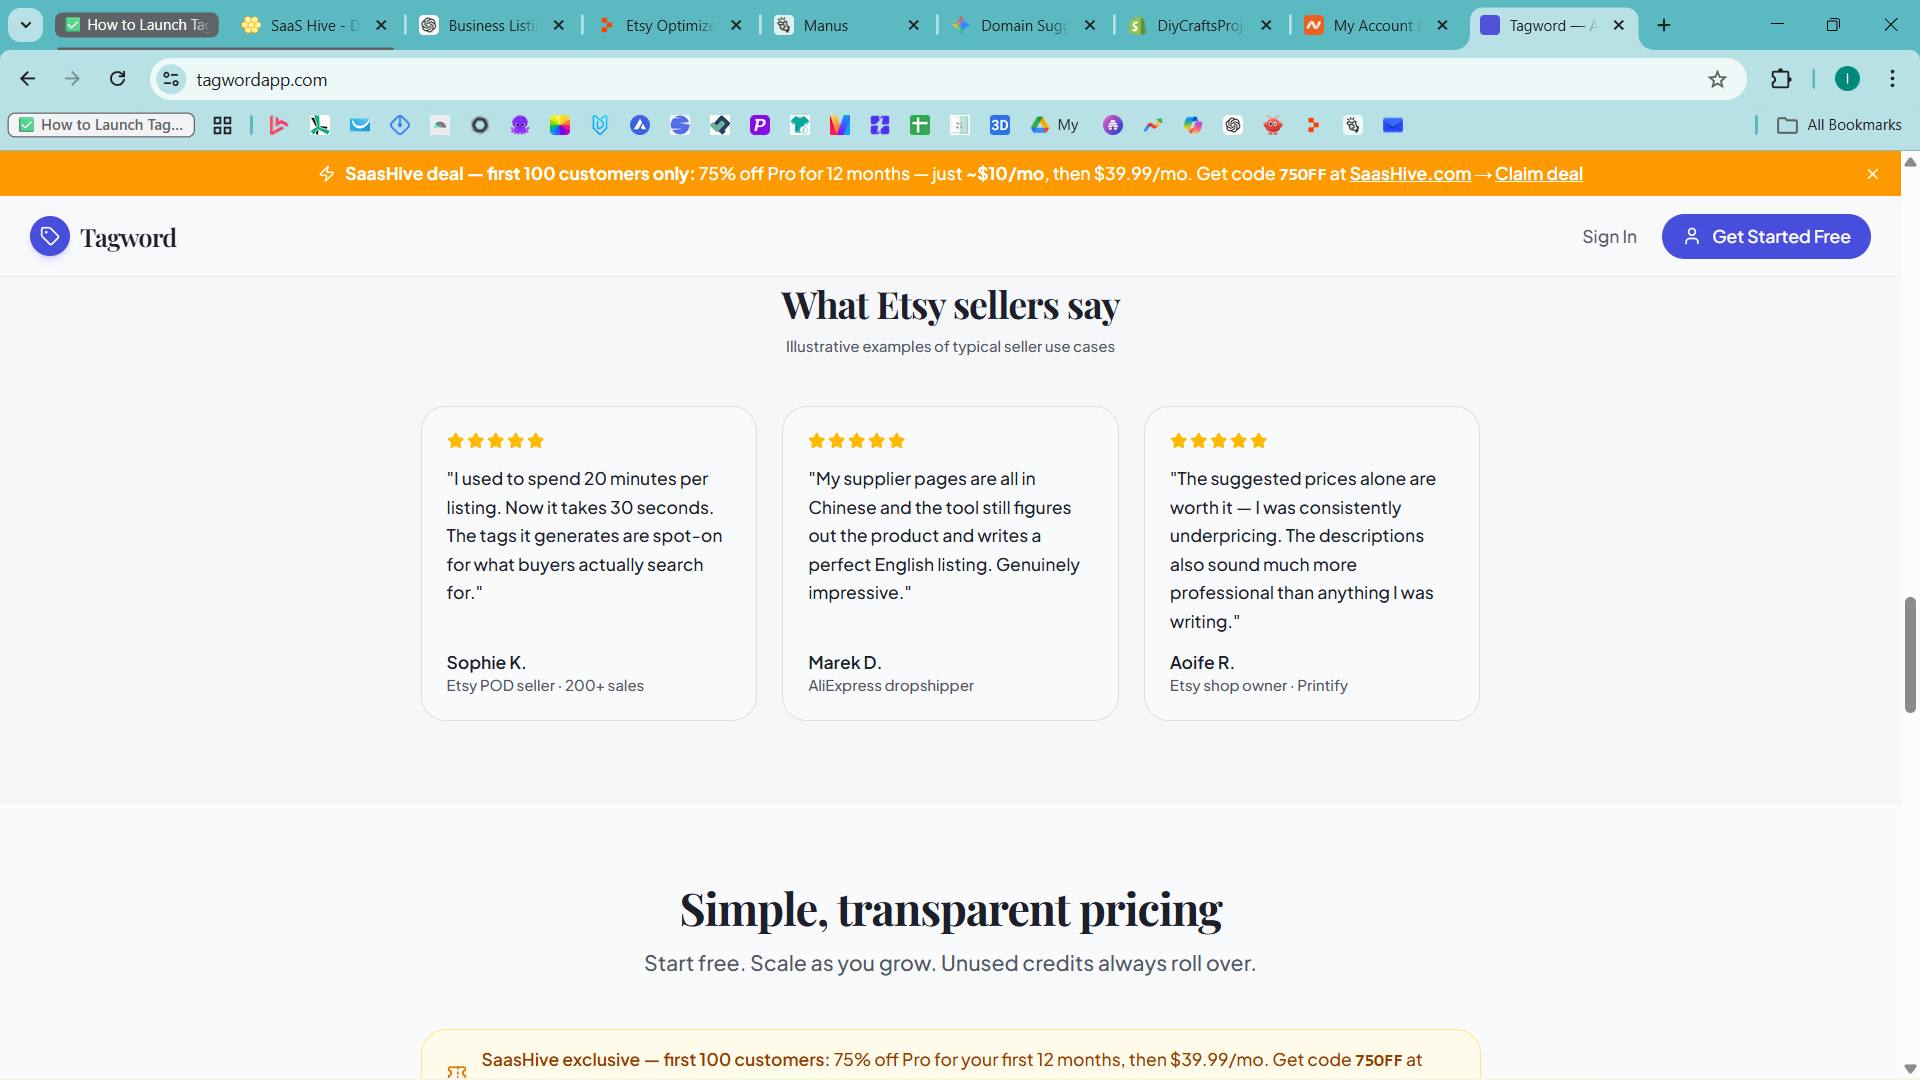Expand the tab search dropdown arrow
The image size is (1920, 1080).
(26, 25)
